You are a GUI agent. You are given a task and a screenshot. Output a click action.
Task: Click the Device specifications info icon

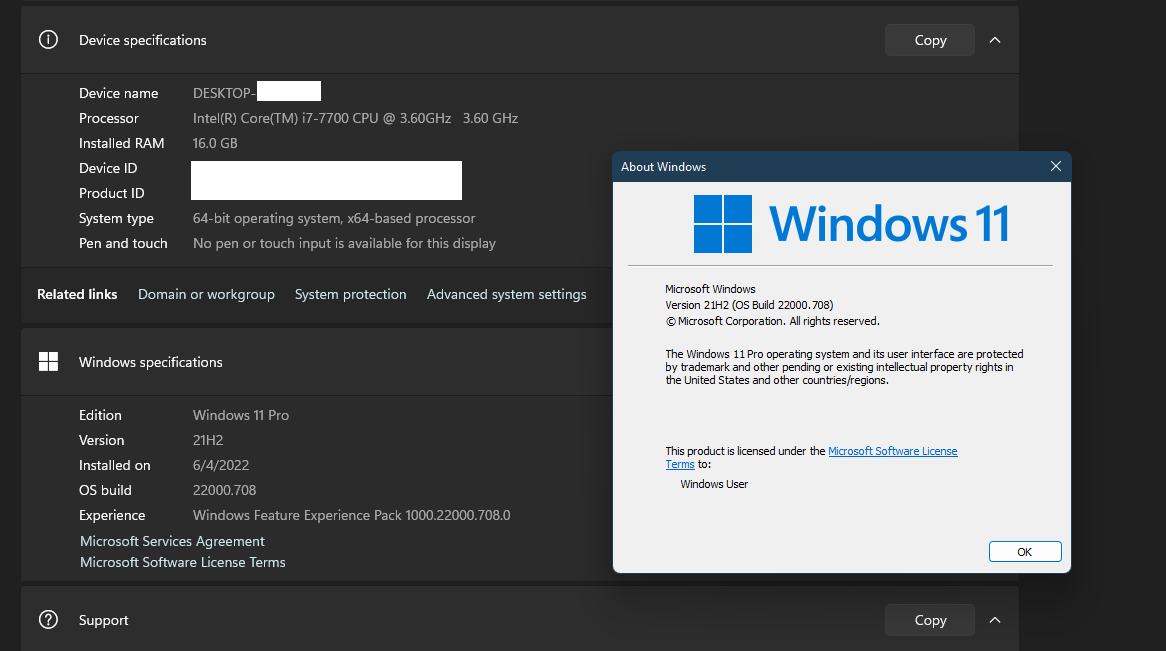(48, 39)
